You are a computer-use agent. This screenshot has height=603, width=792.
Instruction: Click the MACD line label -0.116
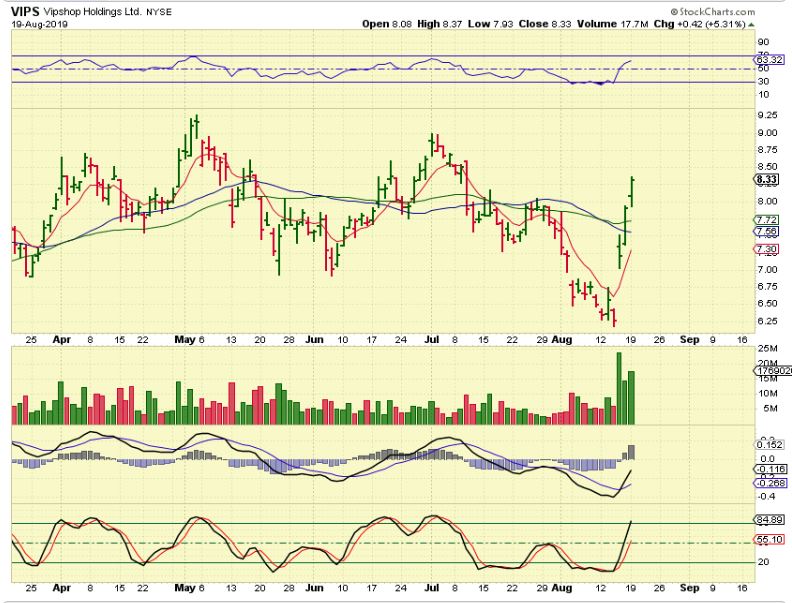tap(770, 469)
